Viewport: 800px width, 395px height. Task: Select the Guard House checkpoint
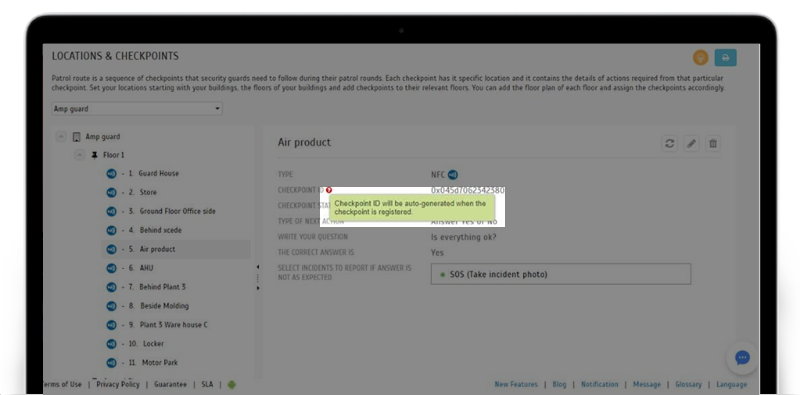coord(159,174)
